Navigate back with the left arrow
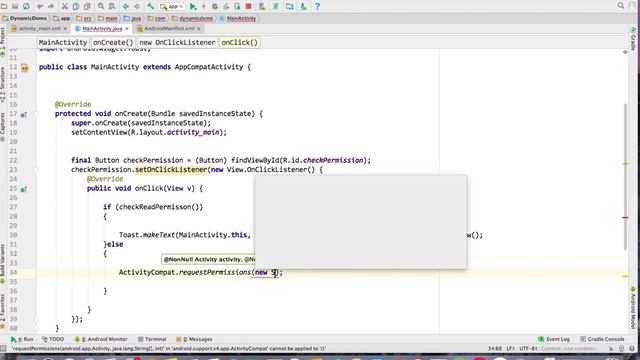640x360 pixels. pos(125,6)
